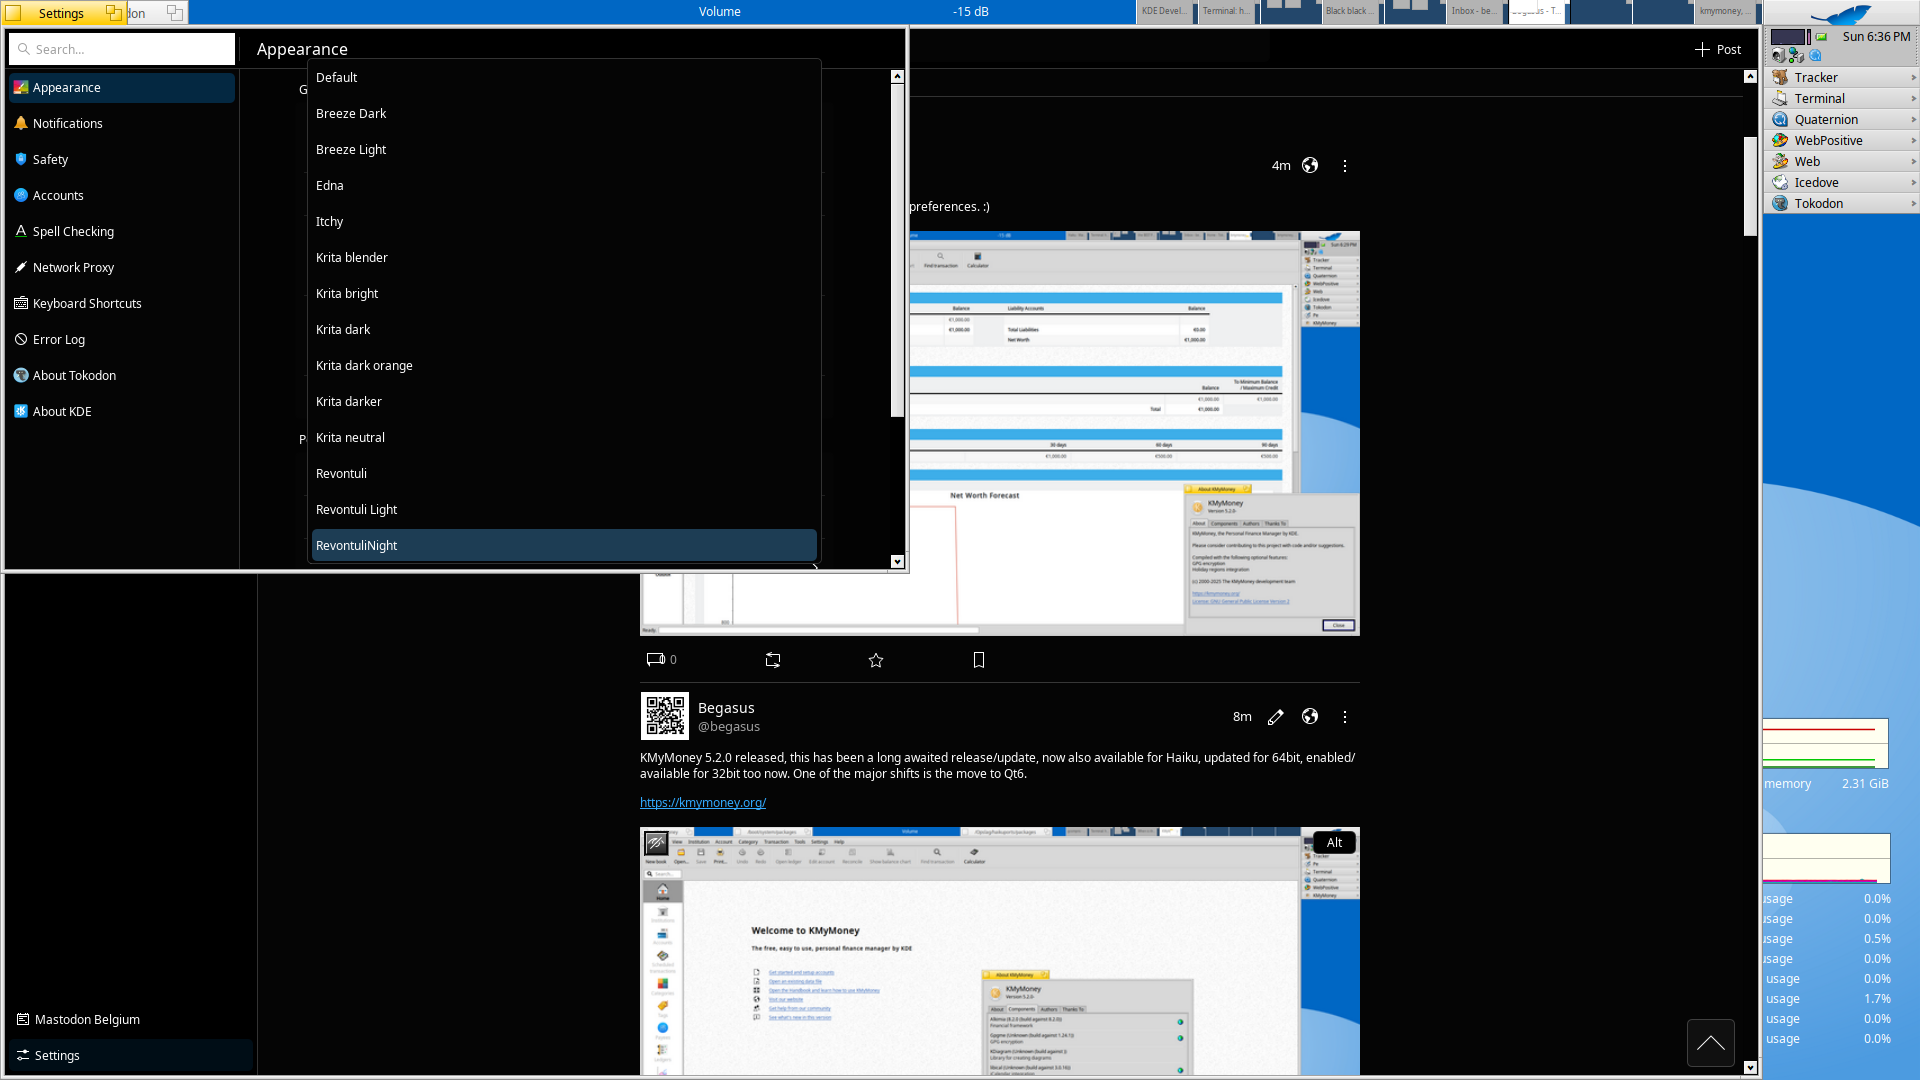The height and width of the screenshot is (1080, 1920).
Task: Boost the post with the repeat icon
Action: pyautogui.click(x=773, y=660)
